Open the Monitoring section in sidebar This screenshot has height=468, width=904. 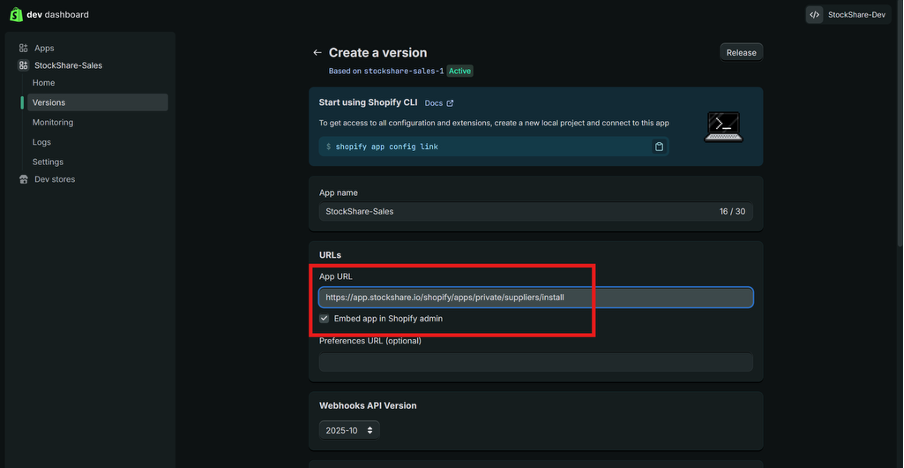[52, 122]
